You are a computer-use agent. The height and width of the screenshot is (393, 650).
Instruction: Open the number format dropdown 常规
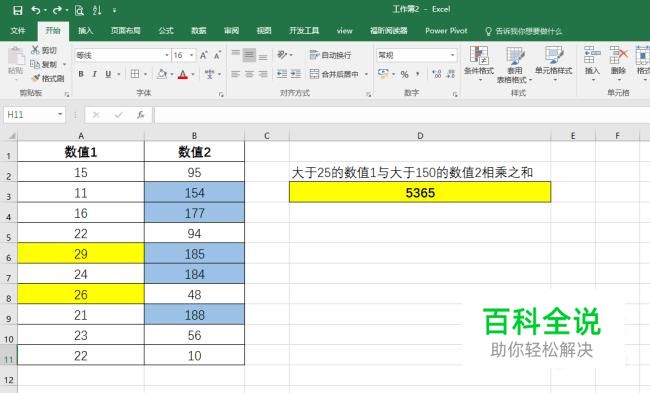453,55
